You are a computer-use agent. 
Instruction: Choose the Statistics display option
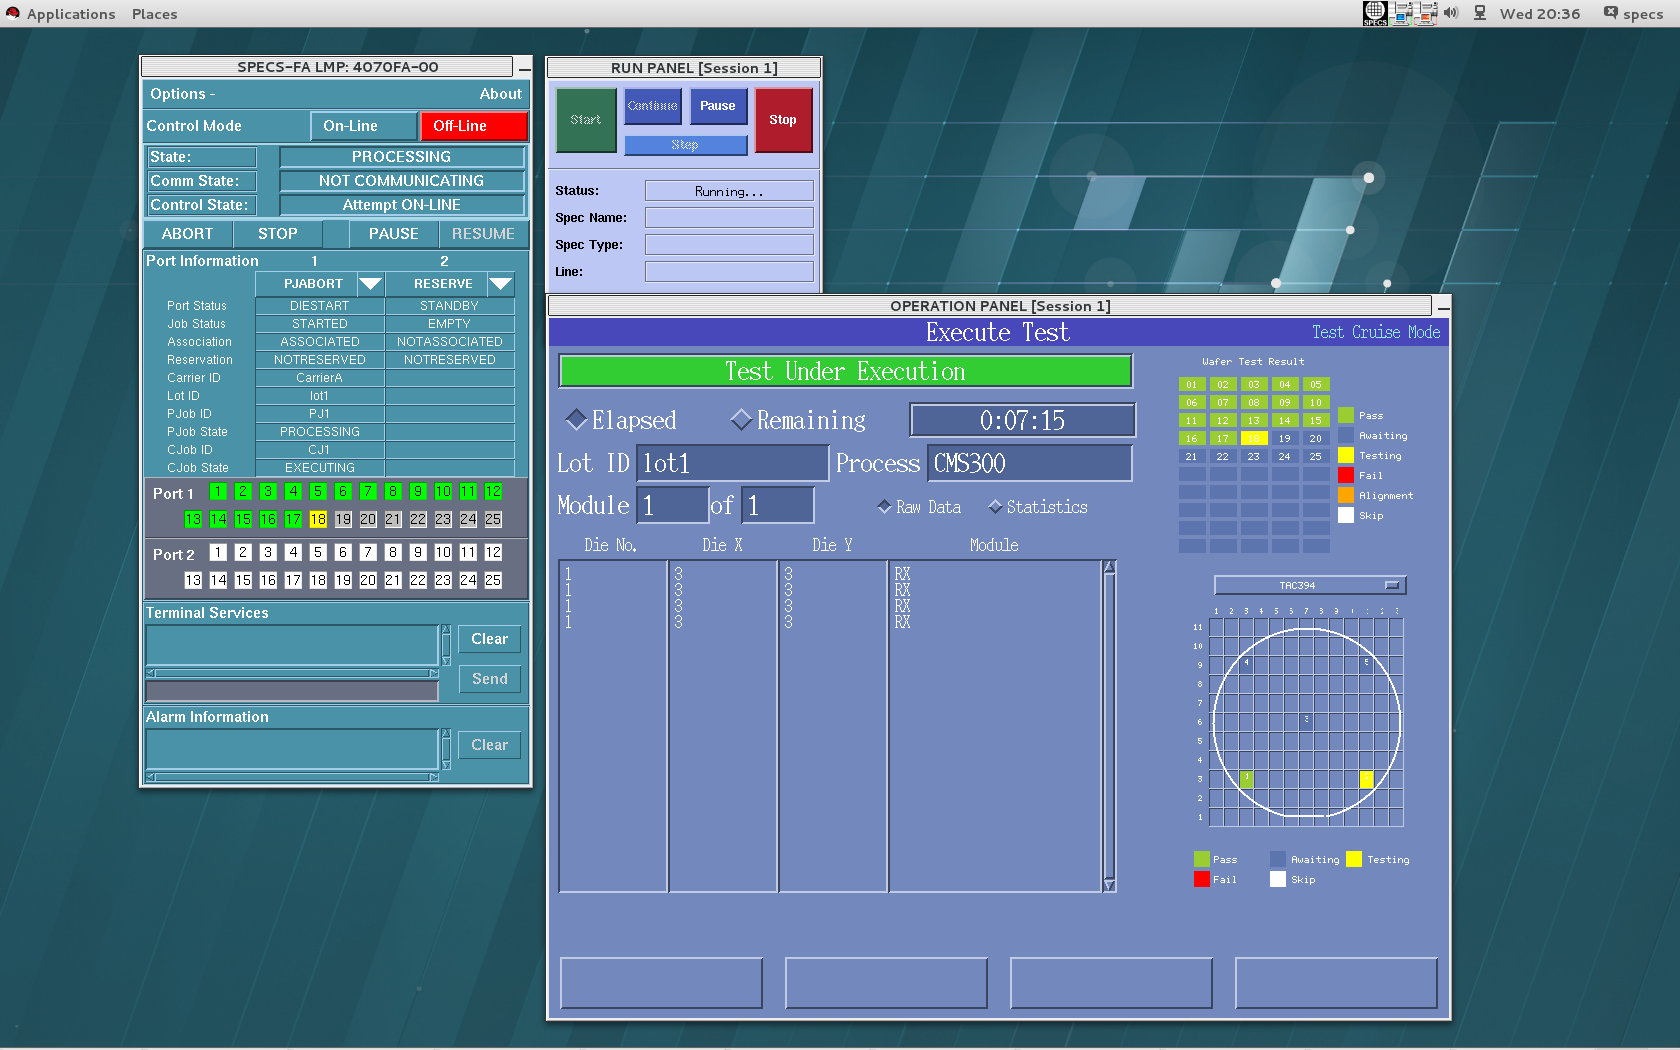pyautogui.click(x=995, y=507)
